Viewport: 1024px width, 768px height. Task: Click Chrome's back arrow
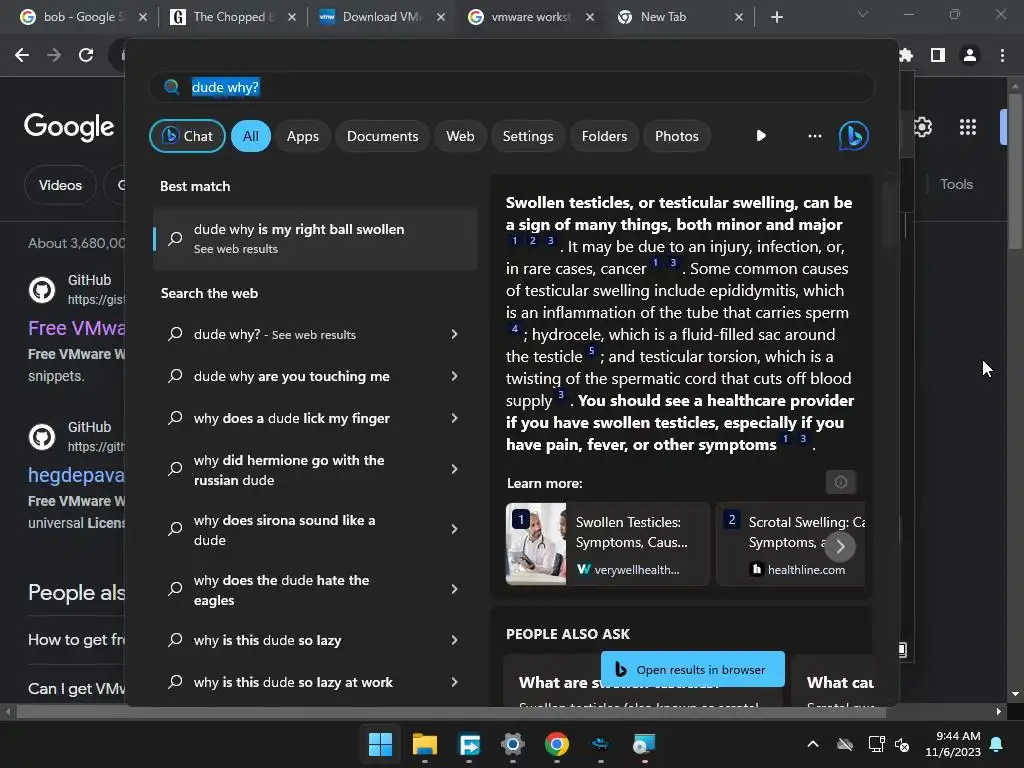22,55
